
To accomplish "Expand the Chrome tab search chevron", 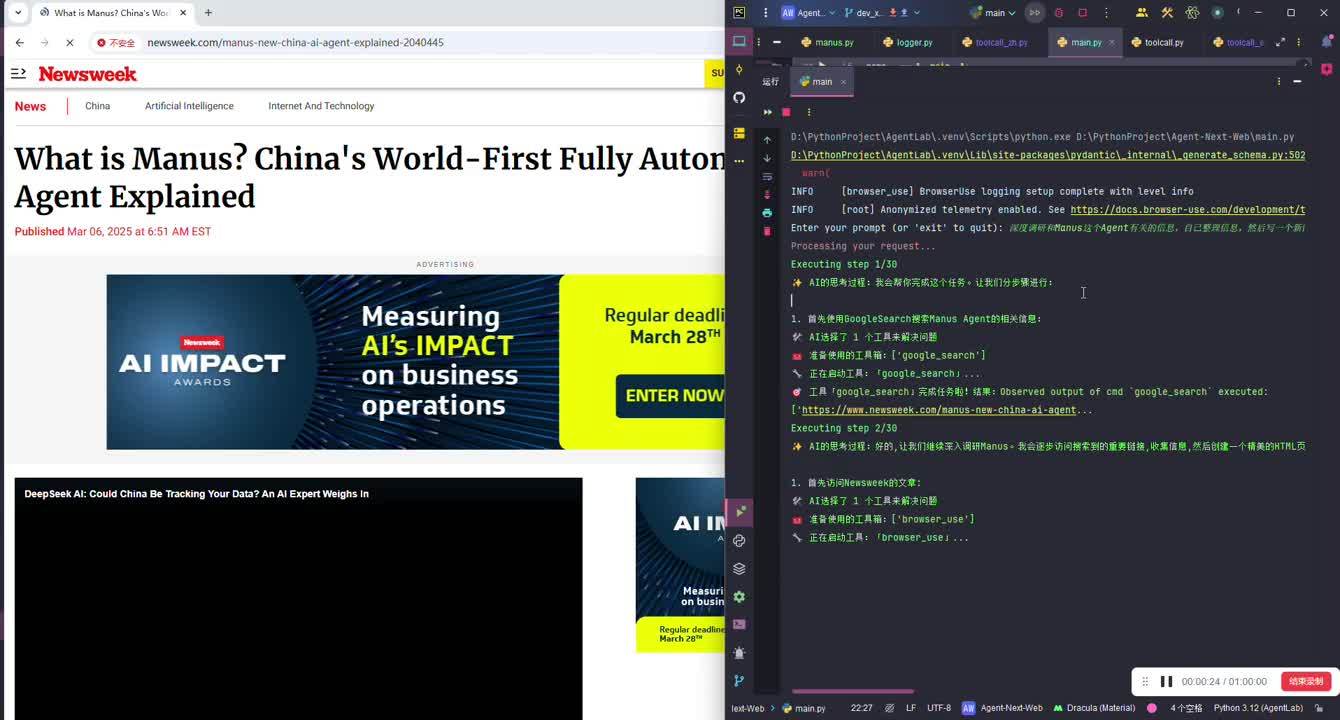I will tap(18, 13).
